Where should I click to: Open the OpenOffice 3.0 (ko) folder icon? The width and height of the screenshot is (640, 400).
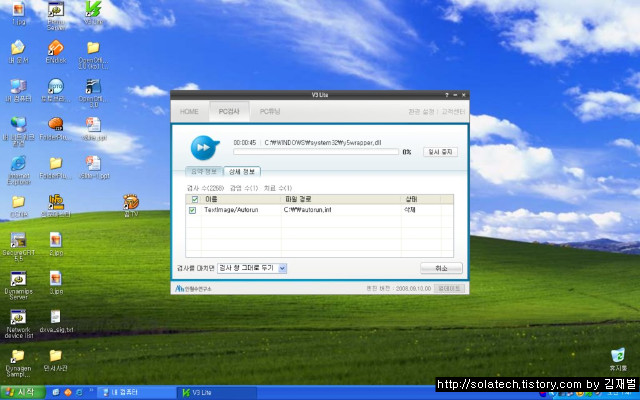coord(93,54)
